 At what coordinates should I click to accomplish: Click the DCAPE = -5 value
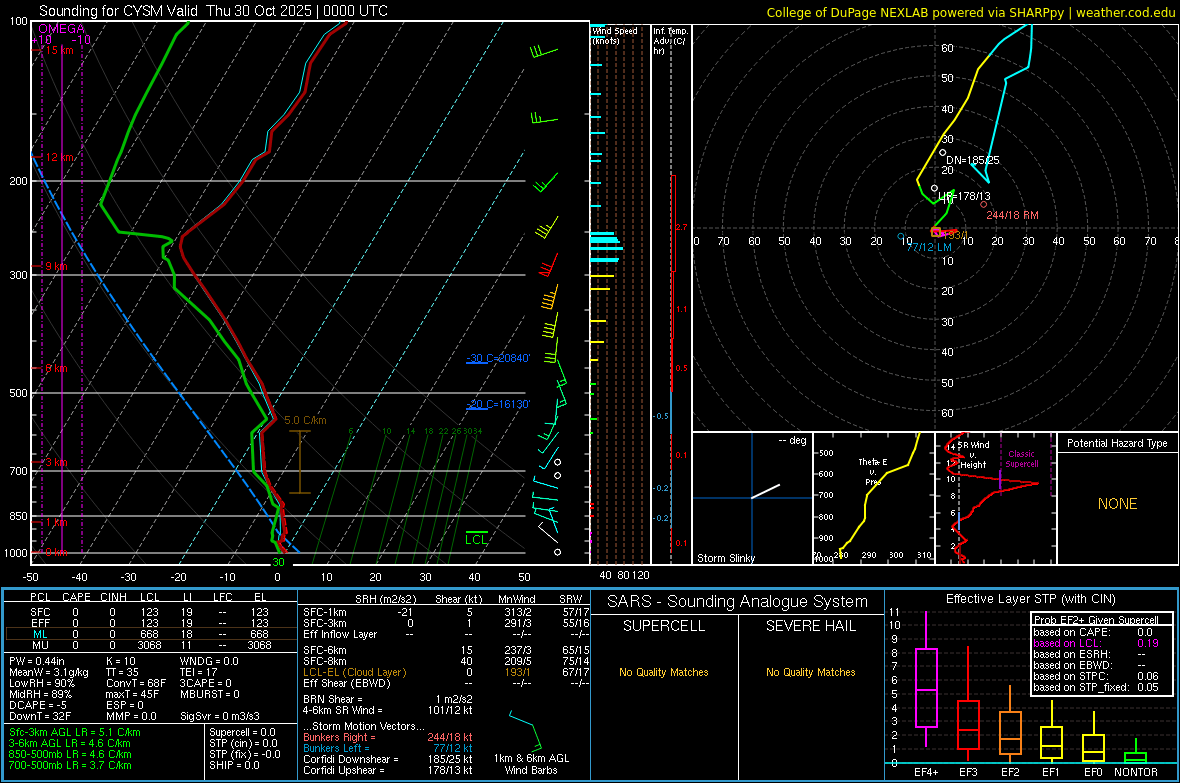[38, 705]
